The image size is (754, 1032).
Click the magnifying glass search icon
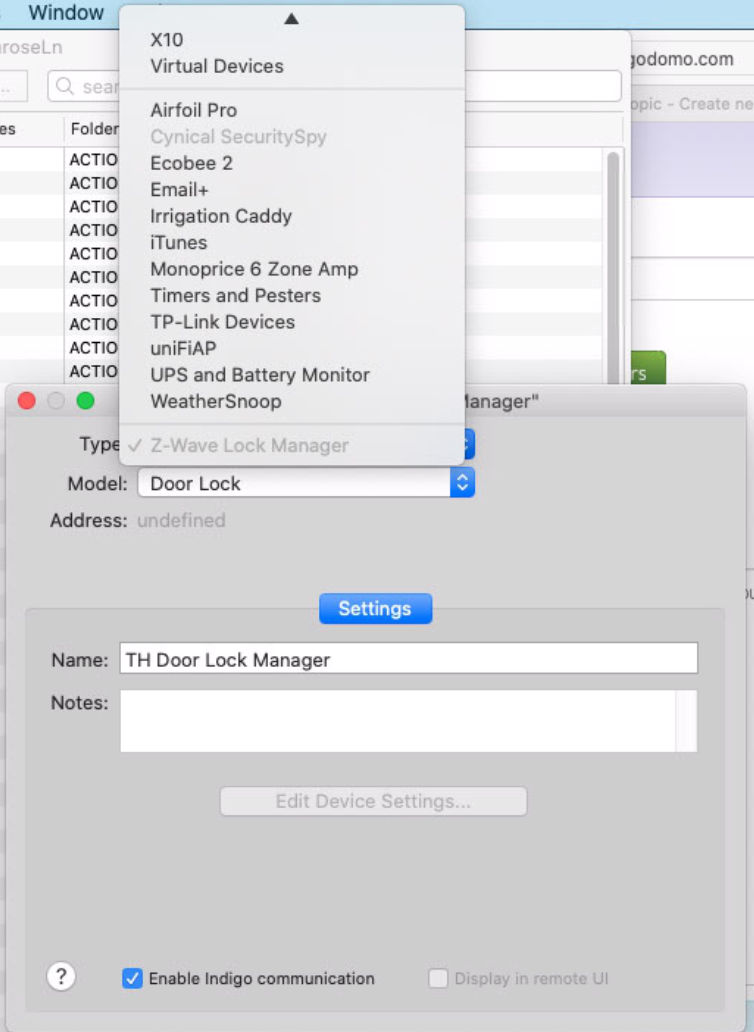coord(64,86)
